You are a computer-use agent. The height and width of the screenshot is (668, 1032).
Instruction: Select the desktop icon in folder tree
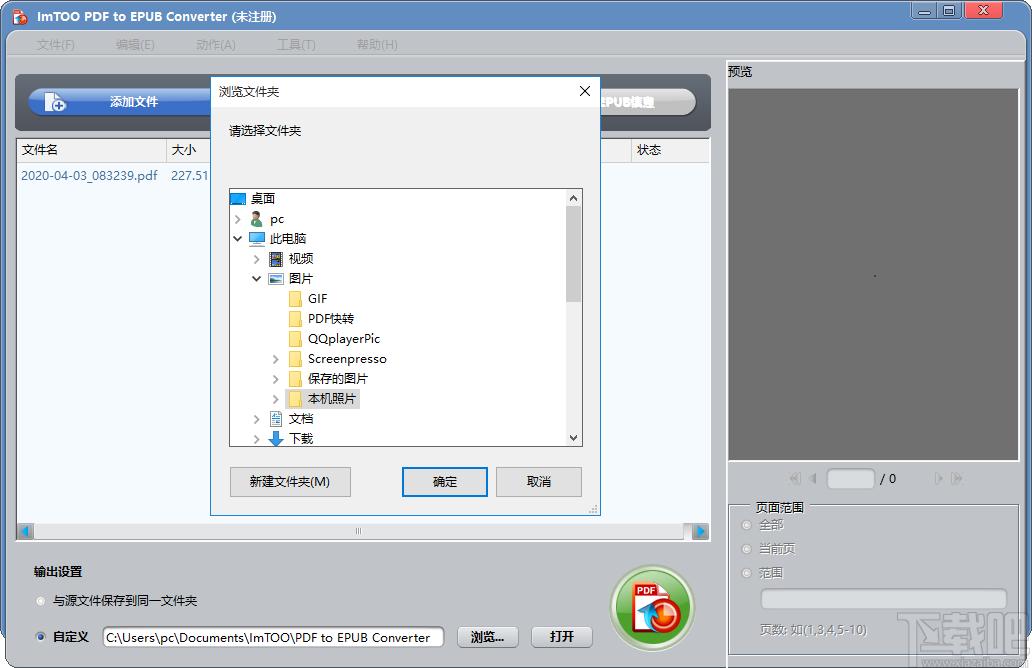click(x=238, y=199)
